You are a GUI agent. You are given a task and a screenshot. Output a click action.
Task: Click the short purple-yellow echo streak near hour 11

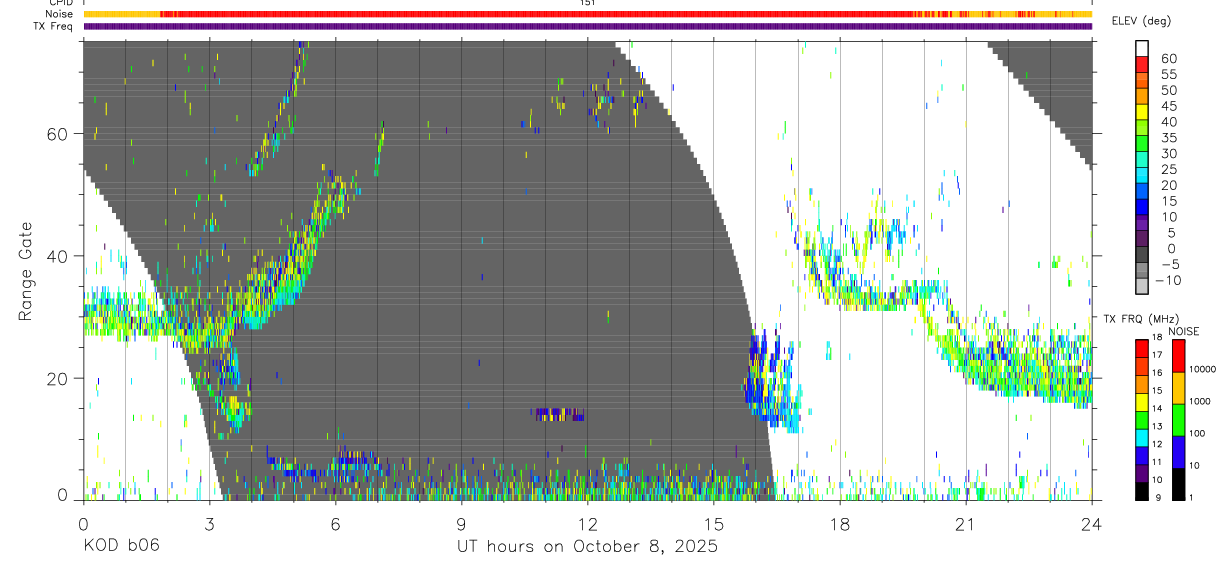[559, 414]
